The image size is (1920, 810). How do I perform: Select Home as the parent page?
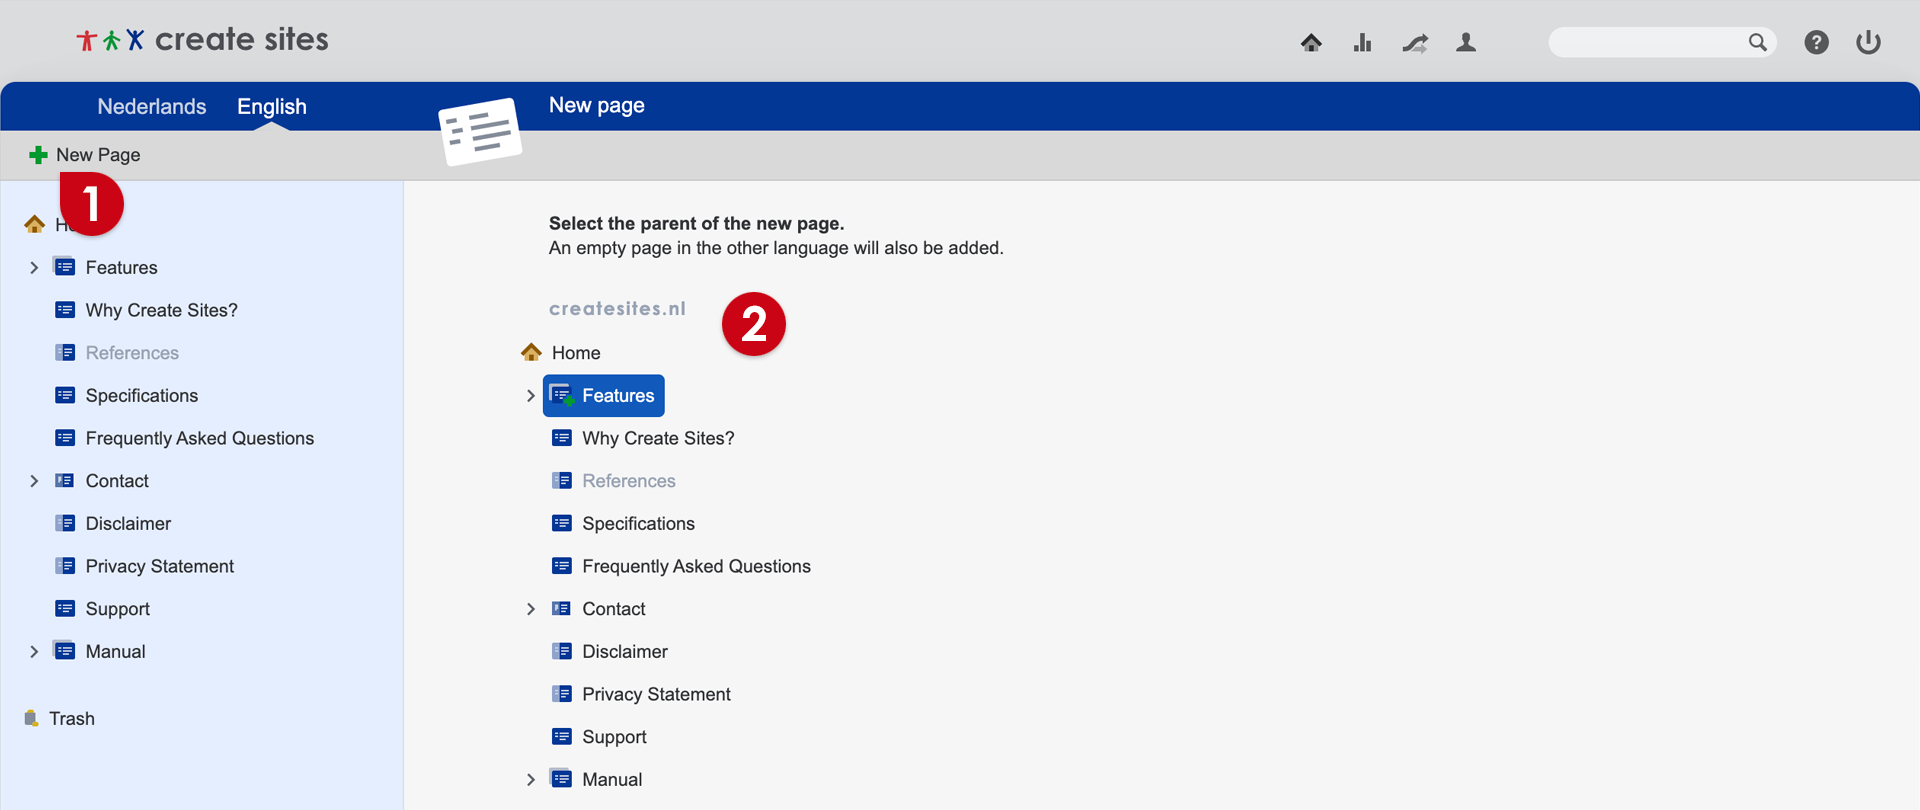tap(575, 353)
